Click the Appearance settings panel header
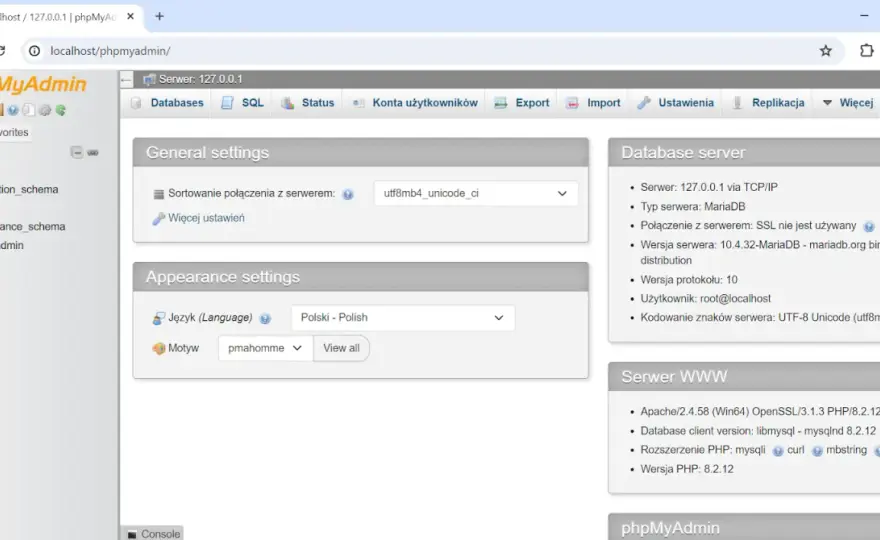The width and height of the screenshot is (880, 540). 361,277
